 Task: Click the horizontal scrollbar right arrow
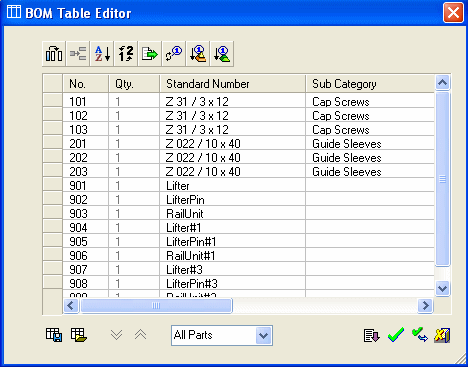[x=425, y=305]
